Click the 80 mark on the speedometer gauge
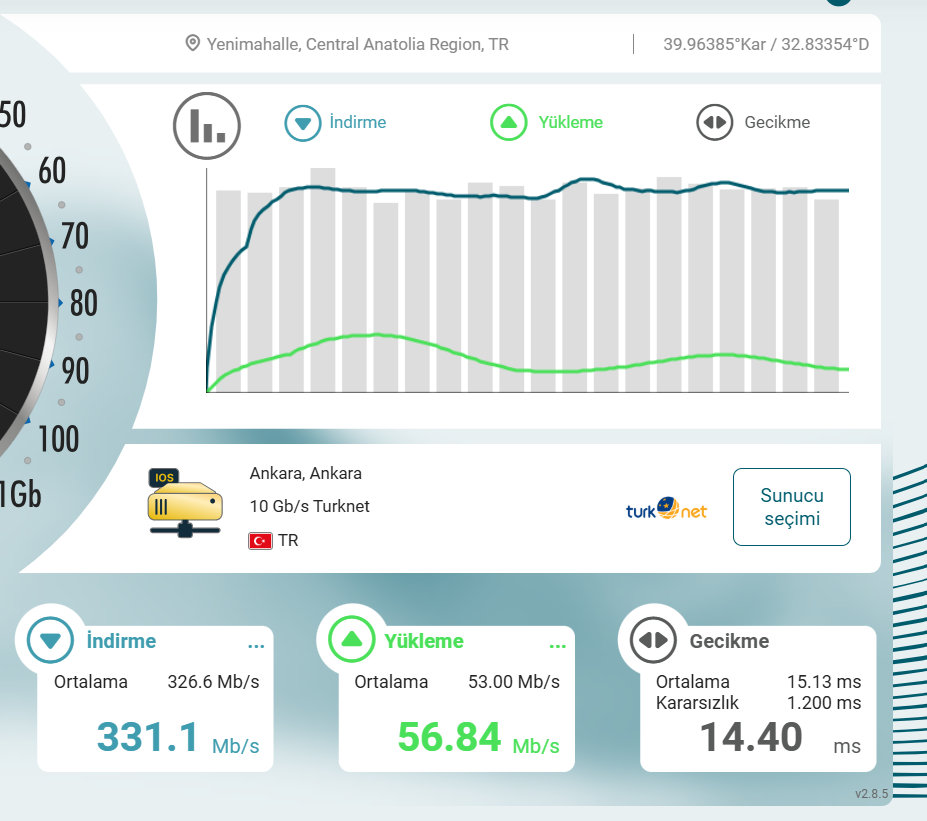The width and height of the screenshot is (927, 821). [x=84, y=303]
